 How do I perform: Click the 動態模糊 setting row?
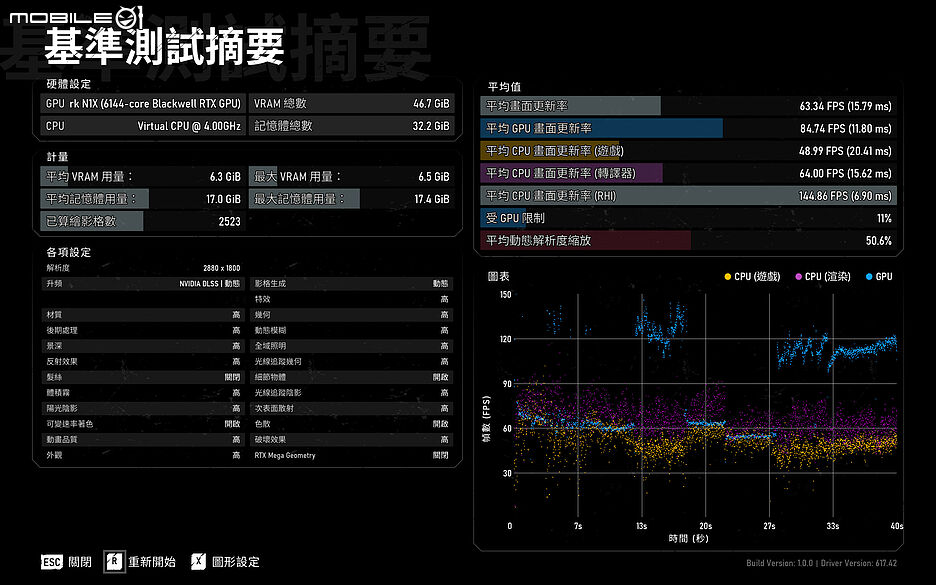coord(352,330)
